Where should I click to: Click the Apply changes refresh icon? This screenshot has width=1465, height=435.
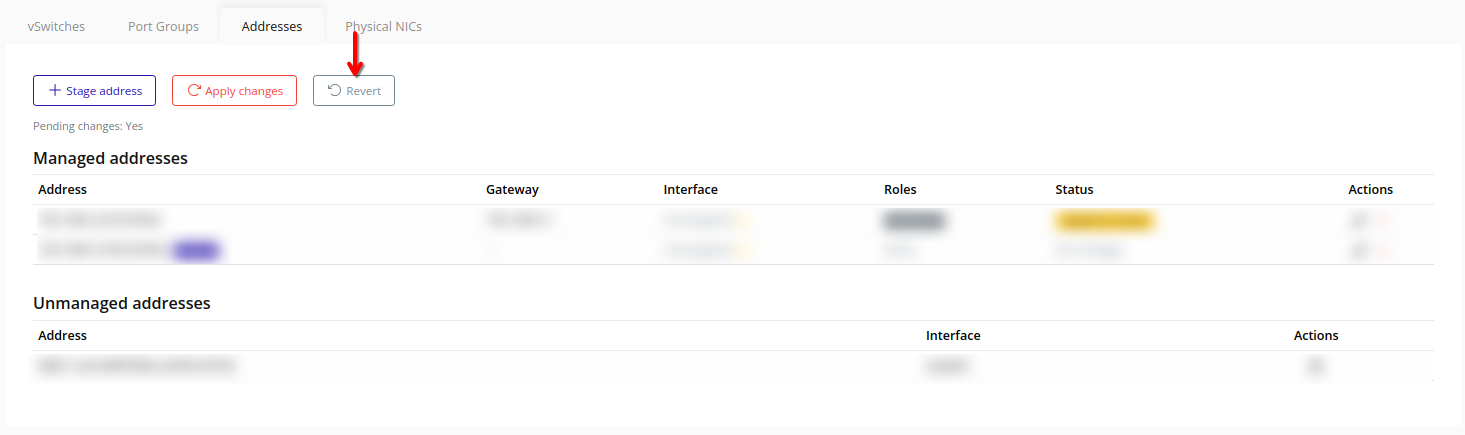(x=194, y=91)
